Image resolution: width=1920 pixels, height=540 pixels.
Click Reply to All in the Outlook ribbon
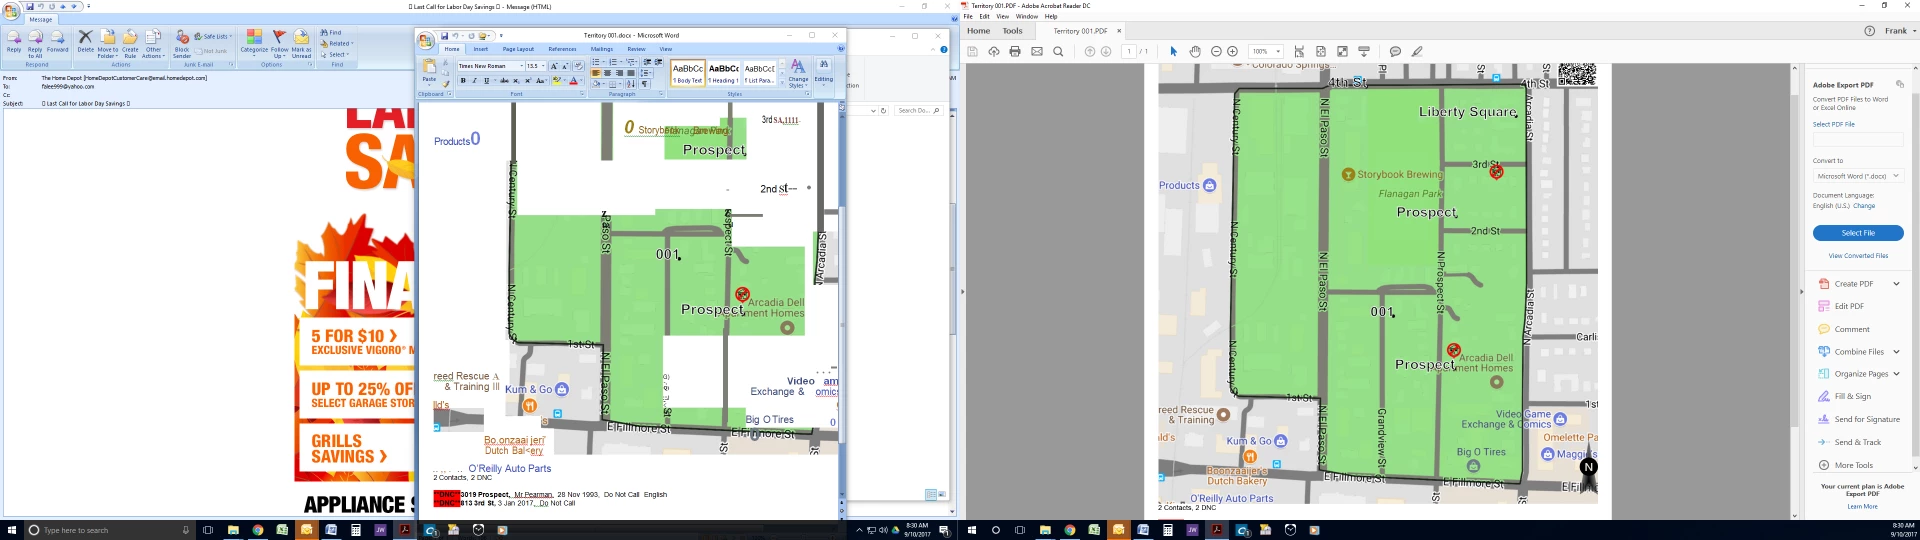(x=35, y=43)
